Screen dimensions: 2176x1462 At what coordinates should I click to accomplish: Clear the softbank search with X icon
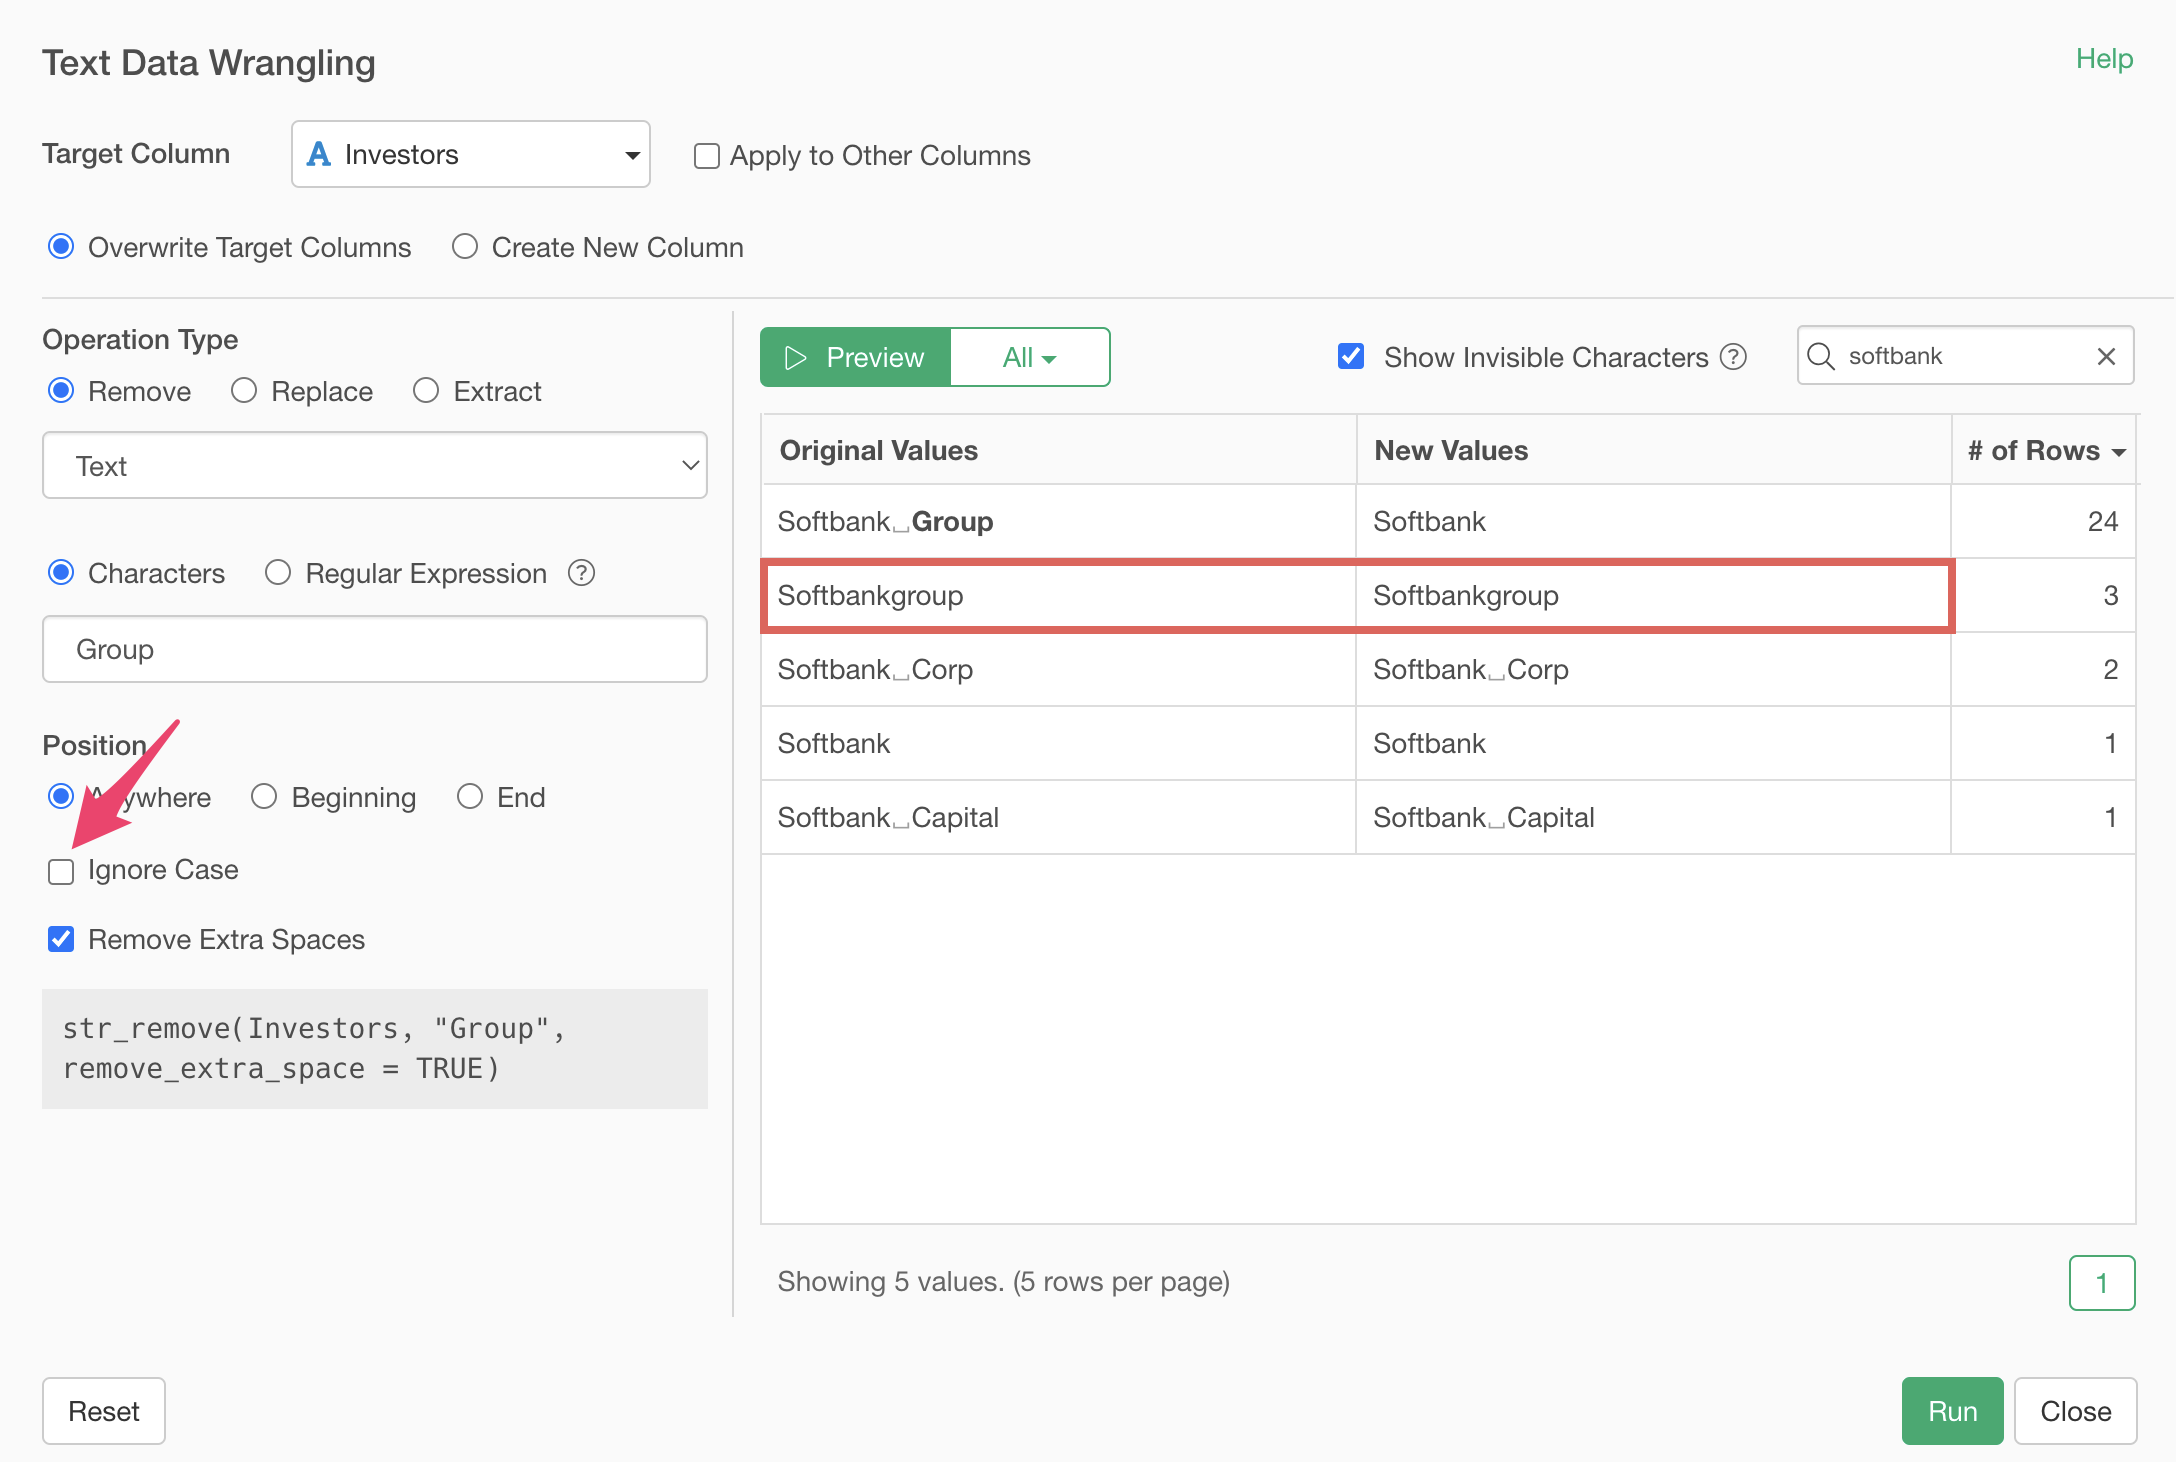pos(2106,356)
